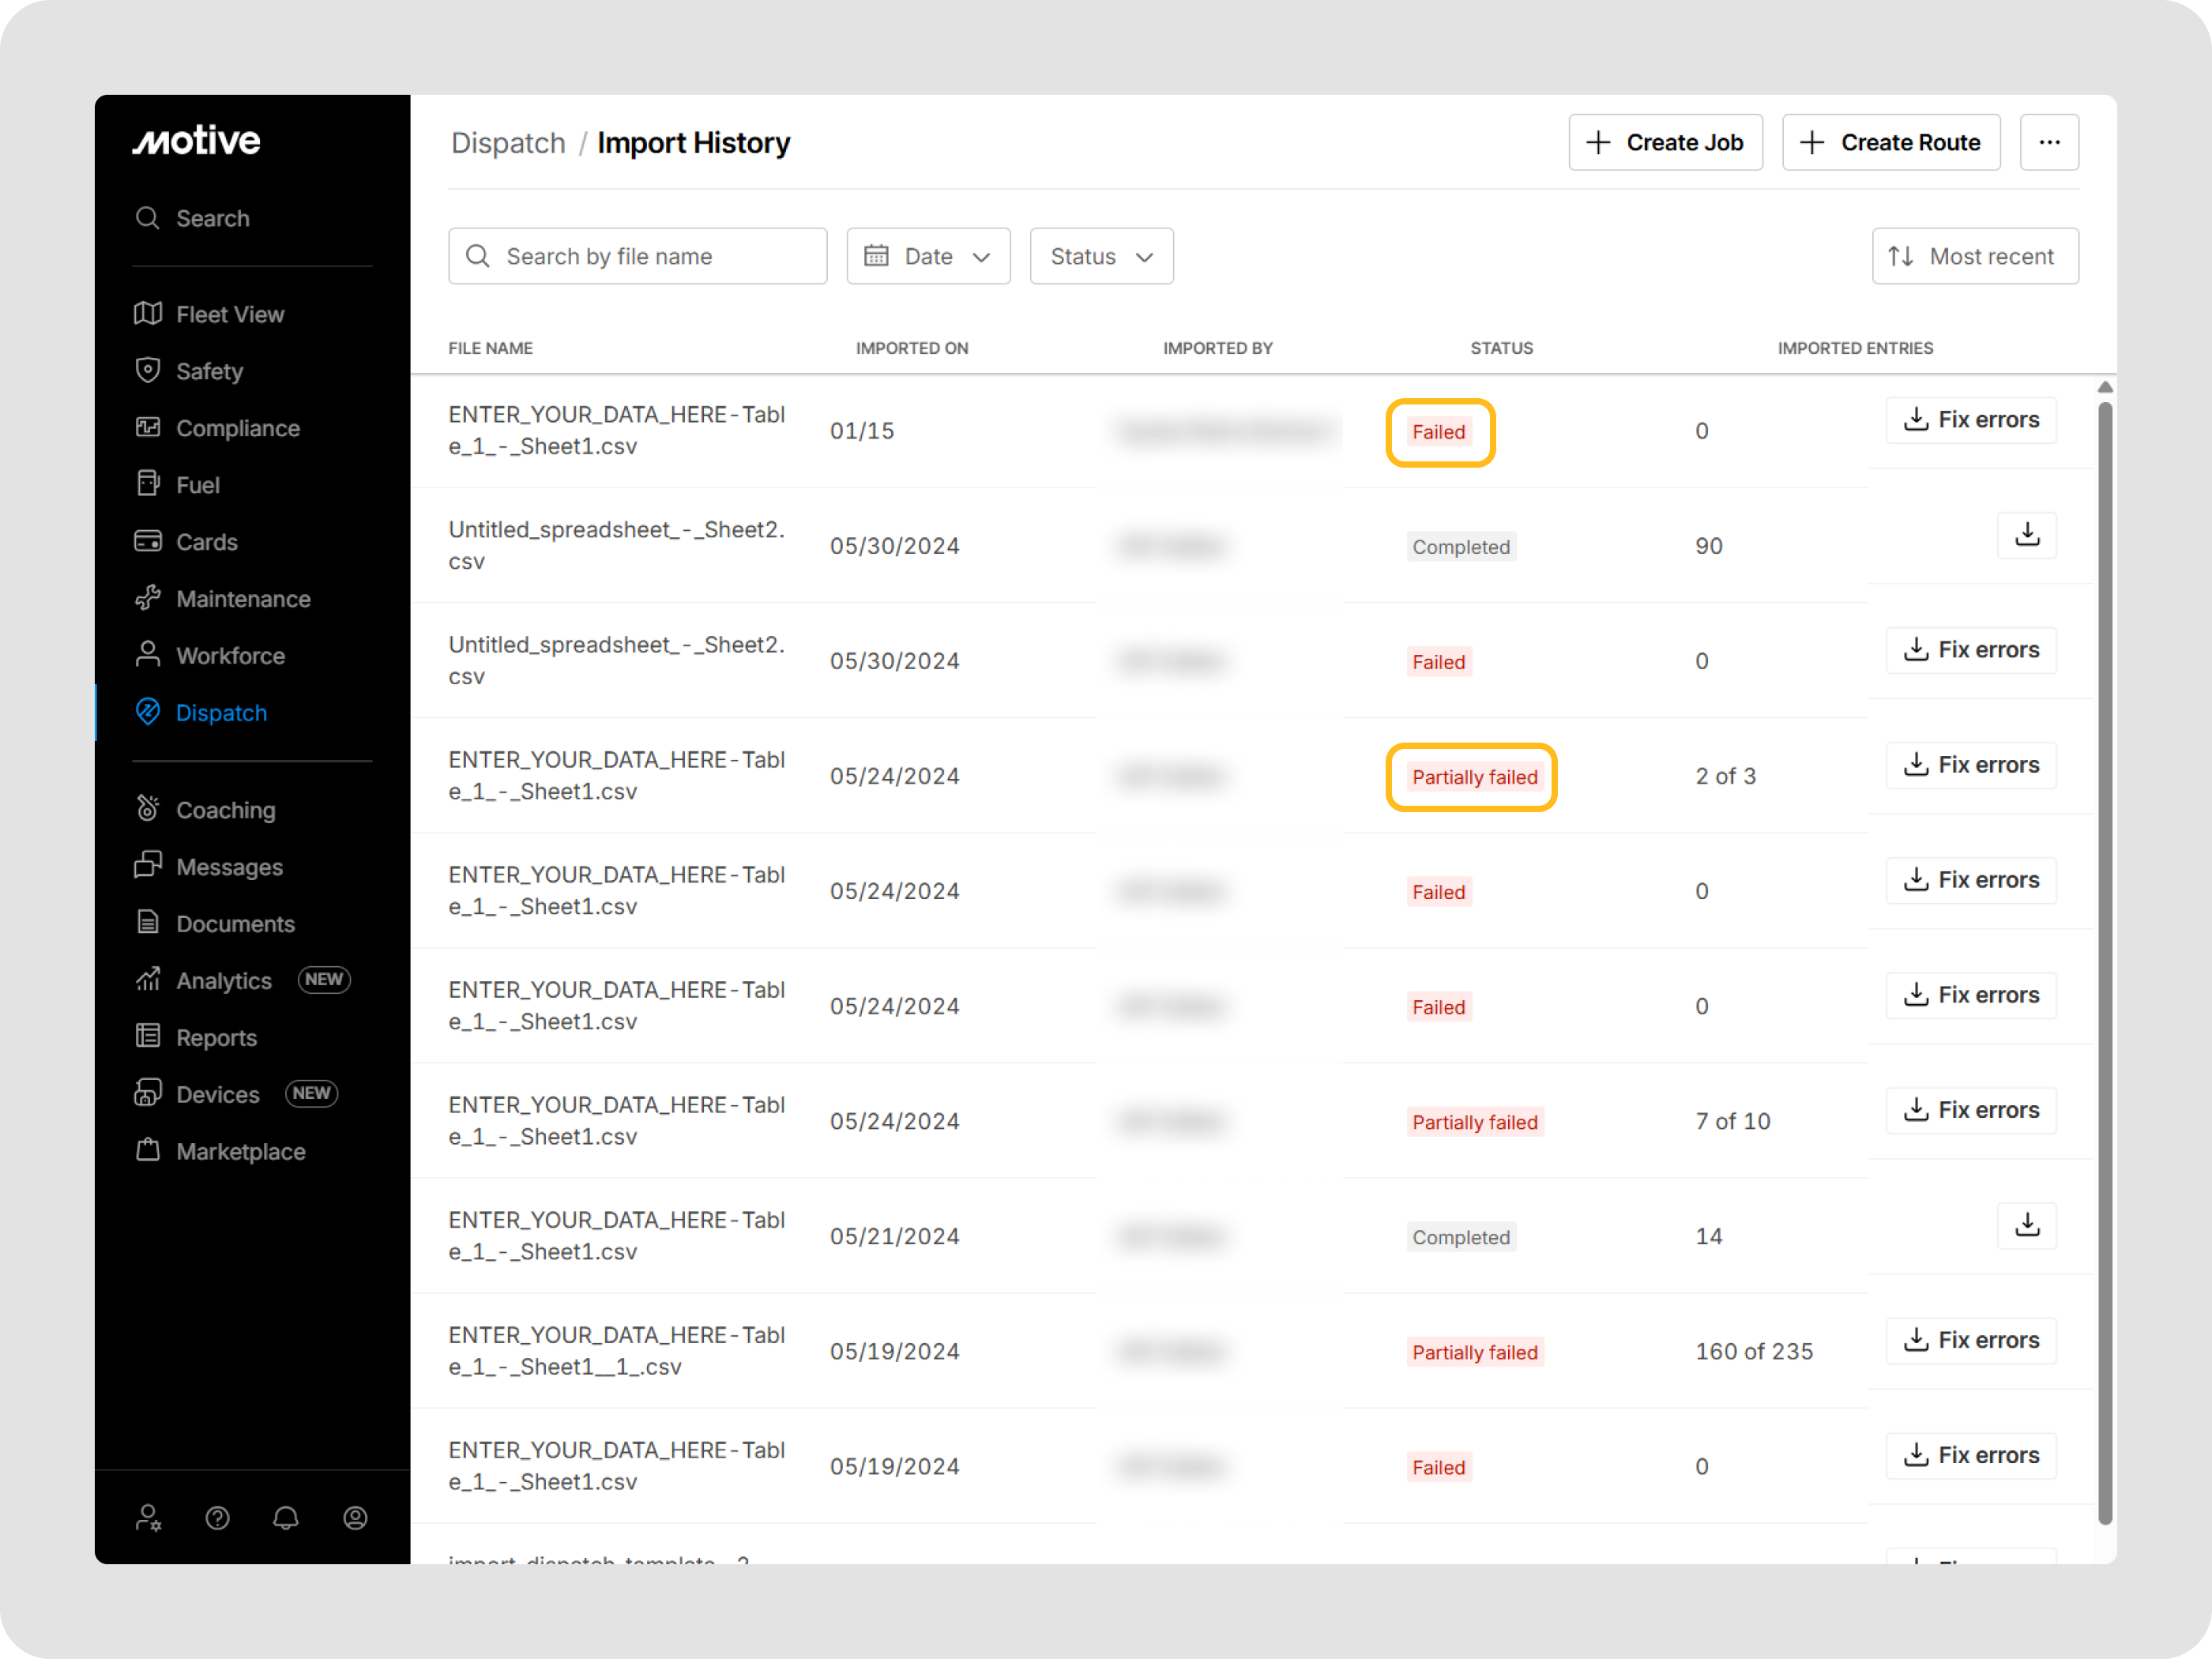Screen dimensions: 2212x1659
Task: Navigate to Marketplace section
Action: point(240,1152)
